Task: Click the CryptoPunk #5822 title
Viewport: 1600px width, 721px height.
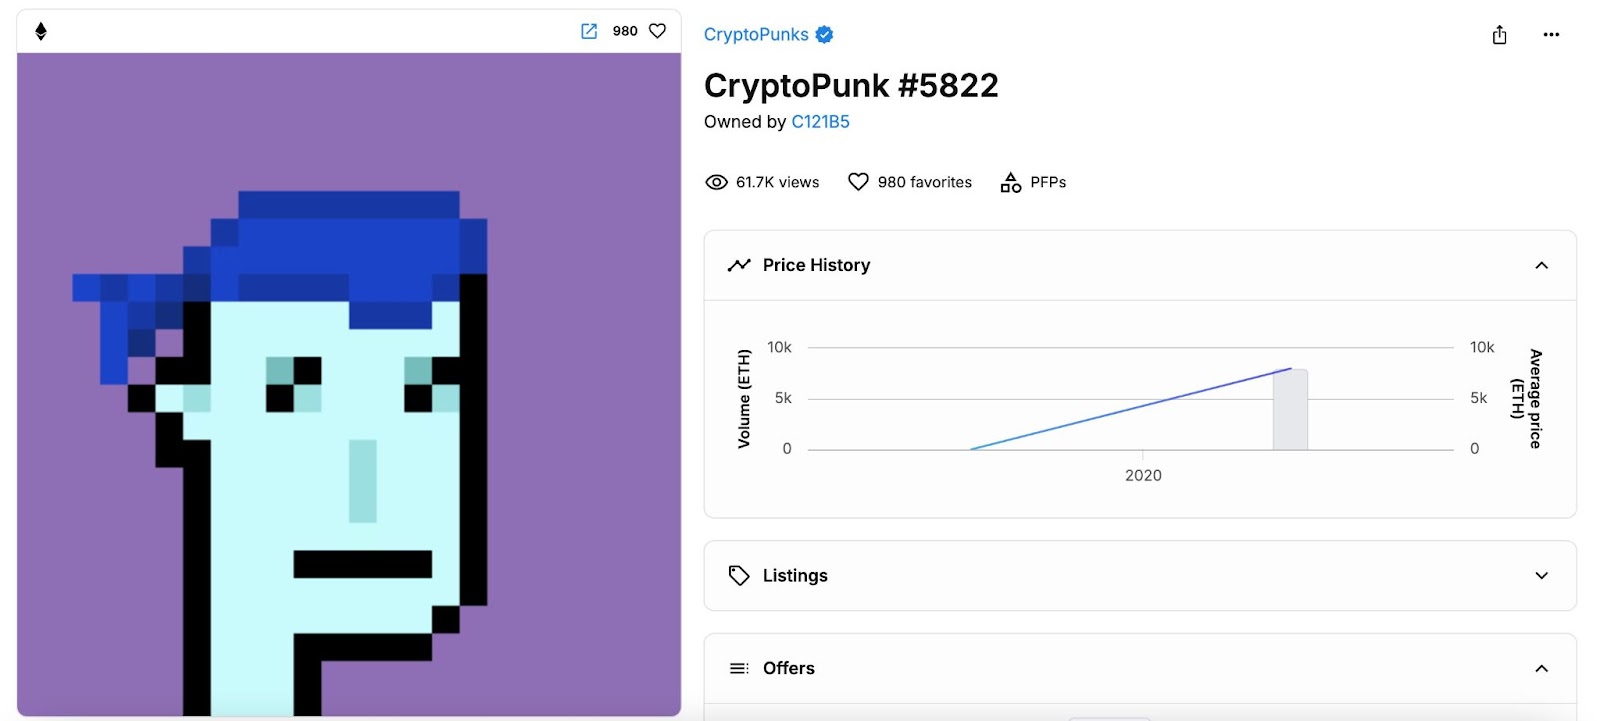Action: click(851, 86)
